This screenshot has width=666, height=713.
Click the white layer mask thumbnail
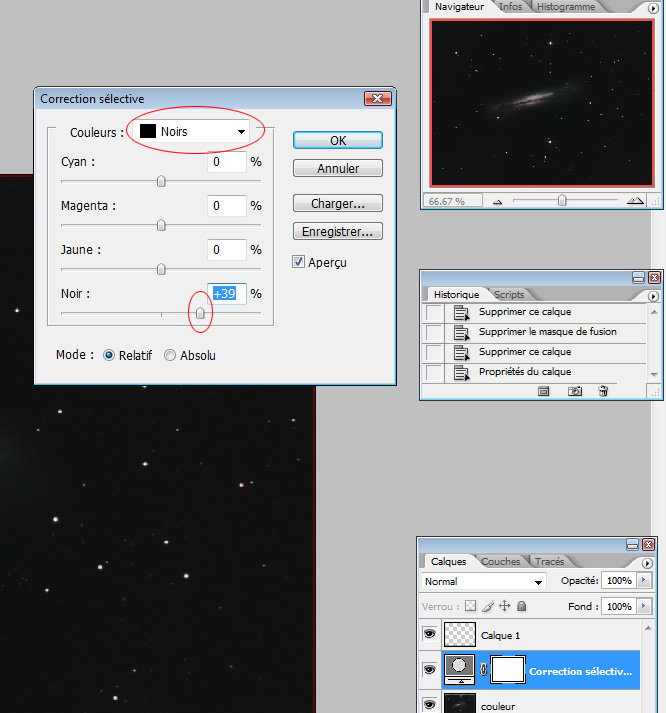point(508,669)
